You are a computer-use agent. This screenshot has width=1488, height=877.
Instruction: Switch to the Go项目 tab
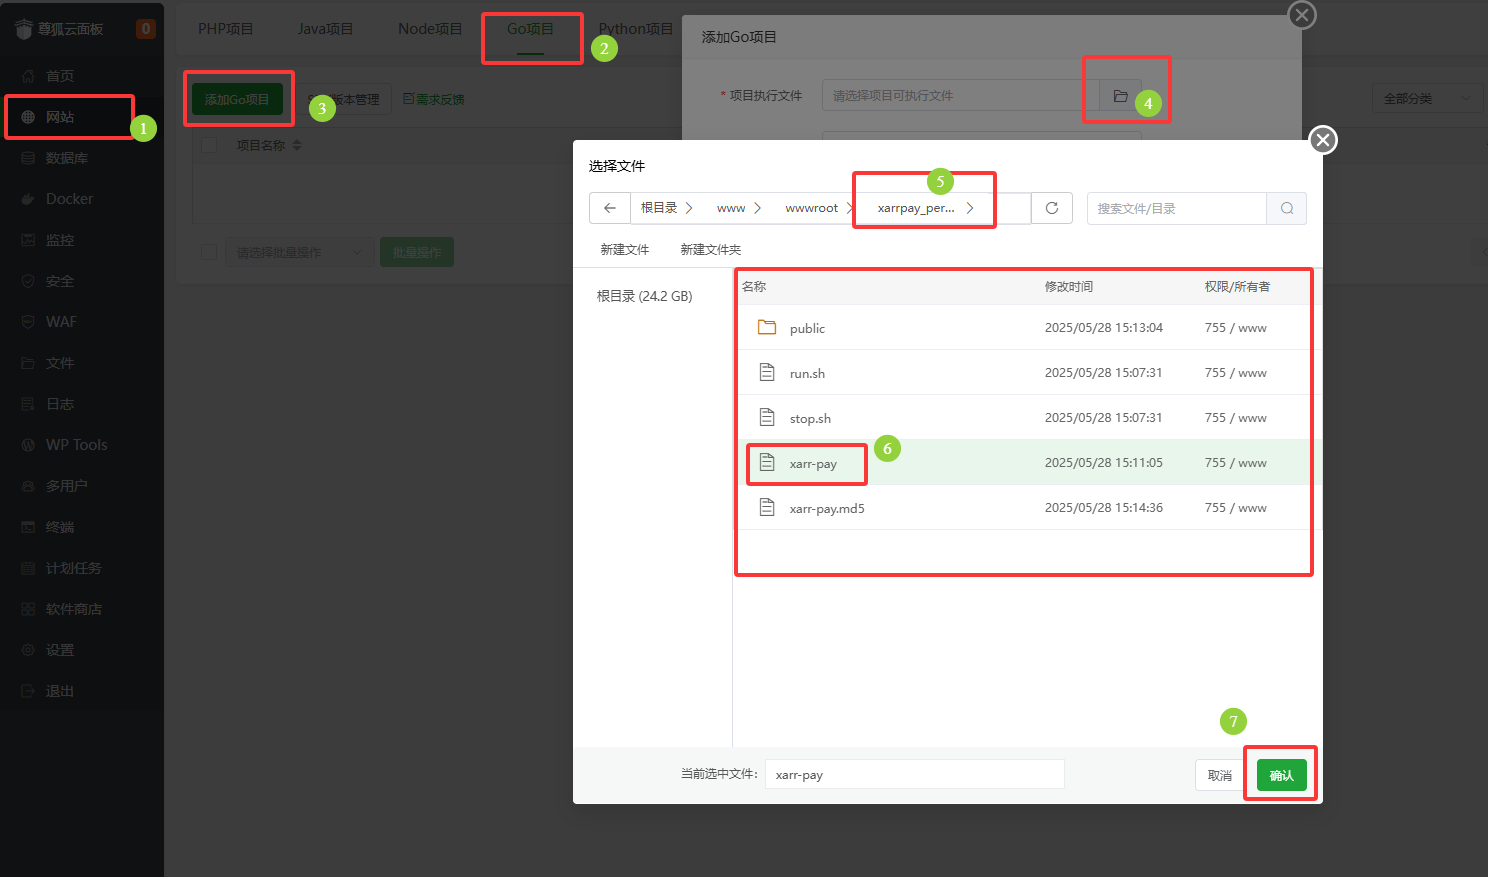(x=530, y=29)
